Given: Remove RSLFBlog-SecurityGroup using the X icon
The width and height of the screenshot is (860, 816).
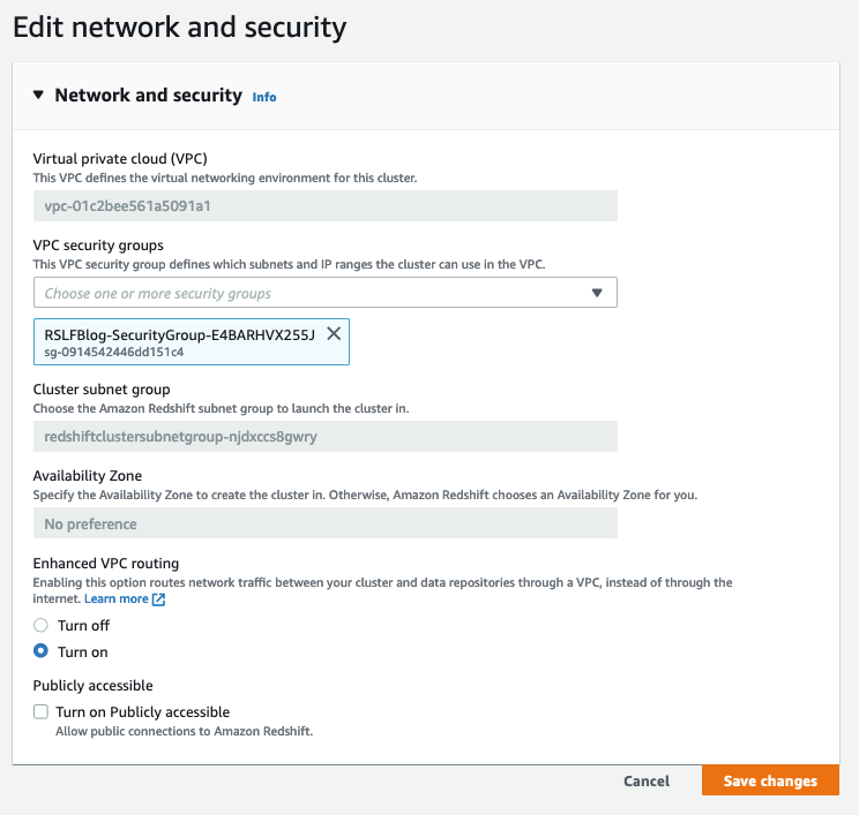Looking at the screenshot, I should [334, 334].
